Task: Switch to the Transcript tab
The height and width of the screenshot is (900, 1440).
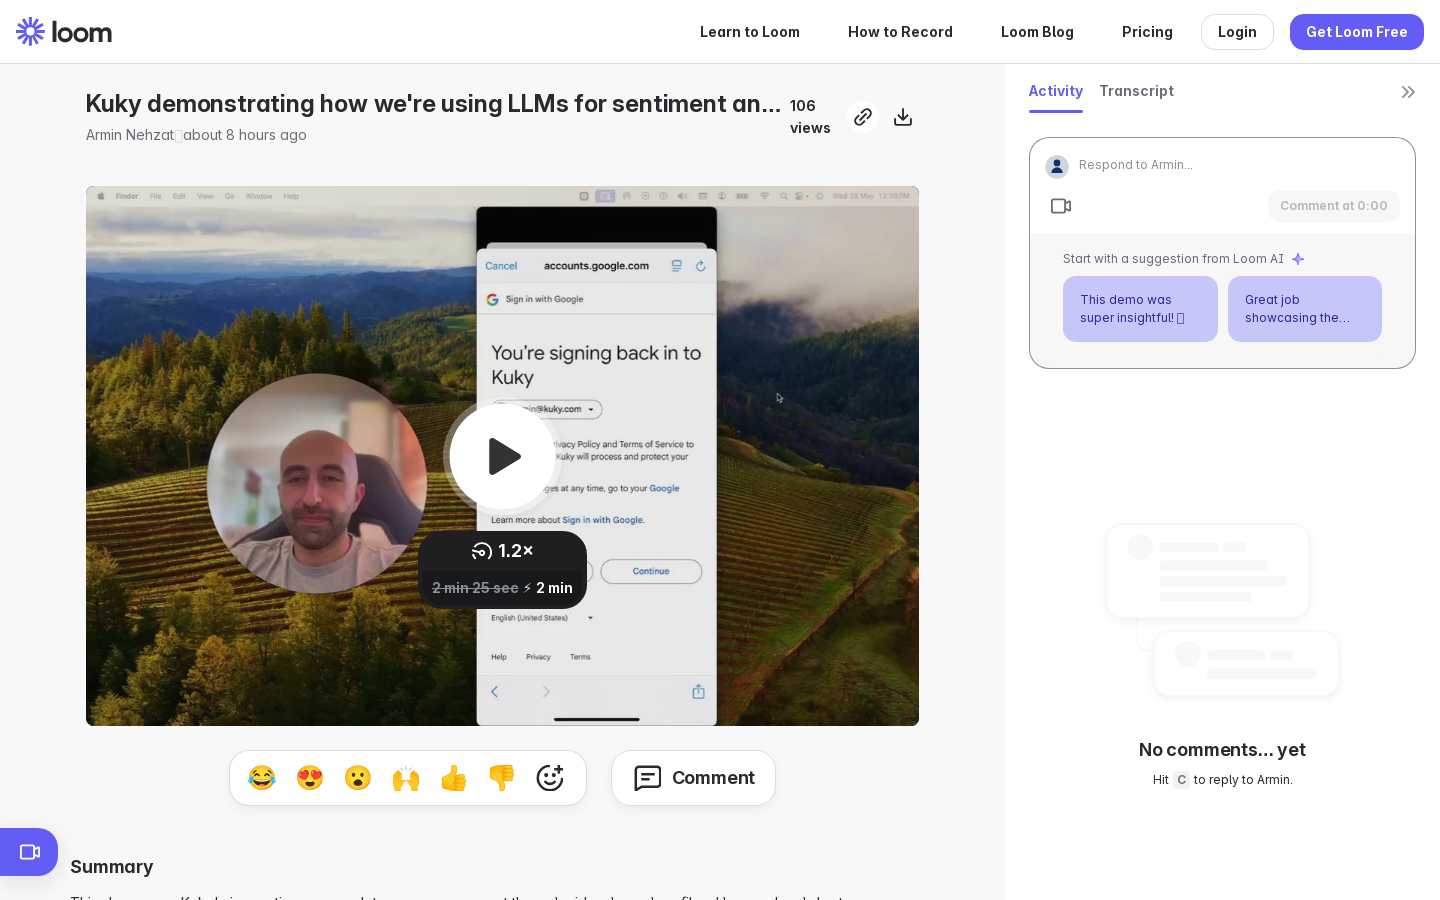Action: coord(1137,91)
